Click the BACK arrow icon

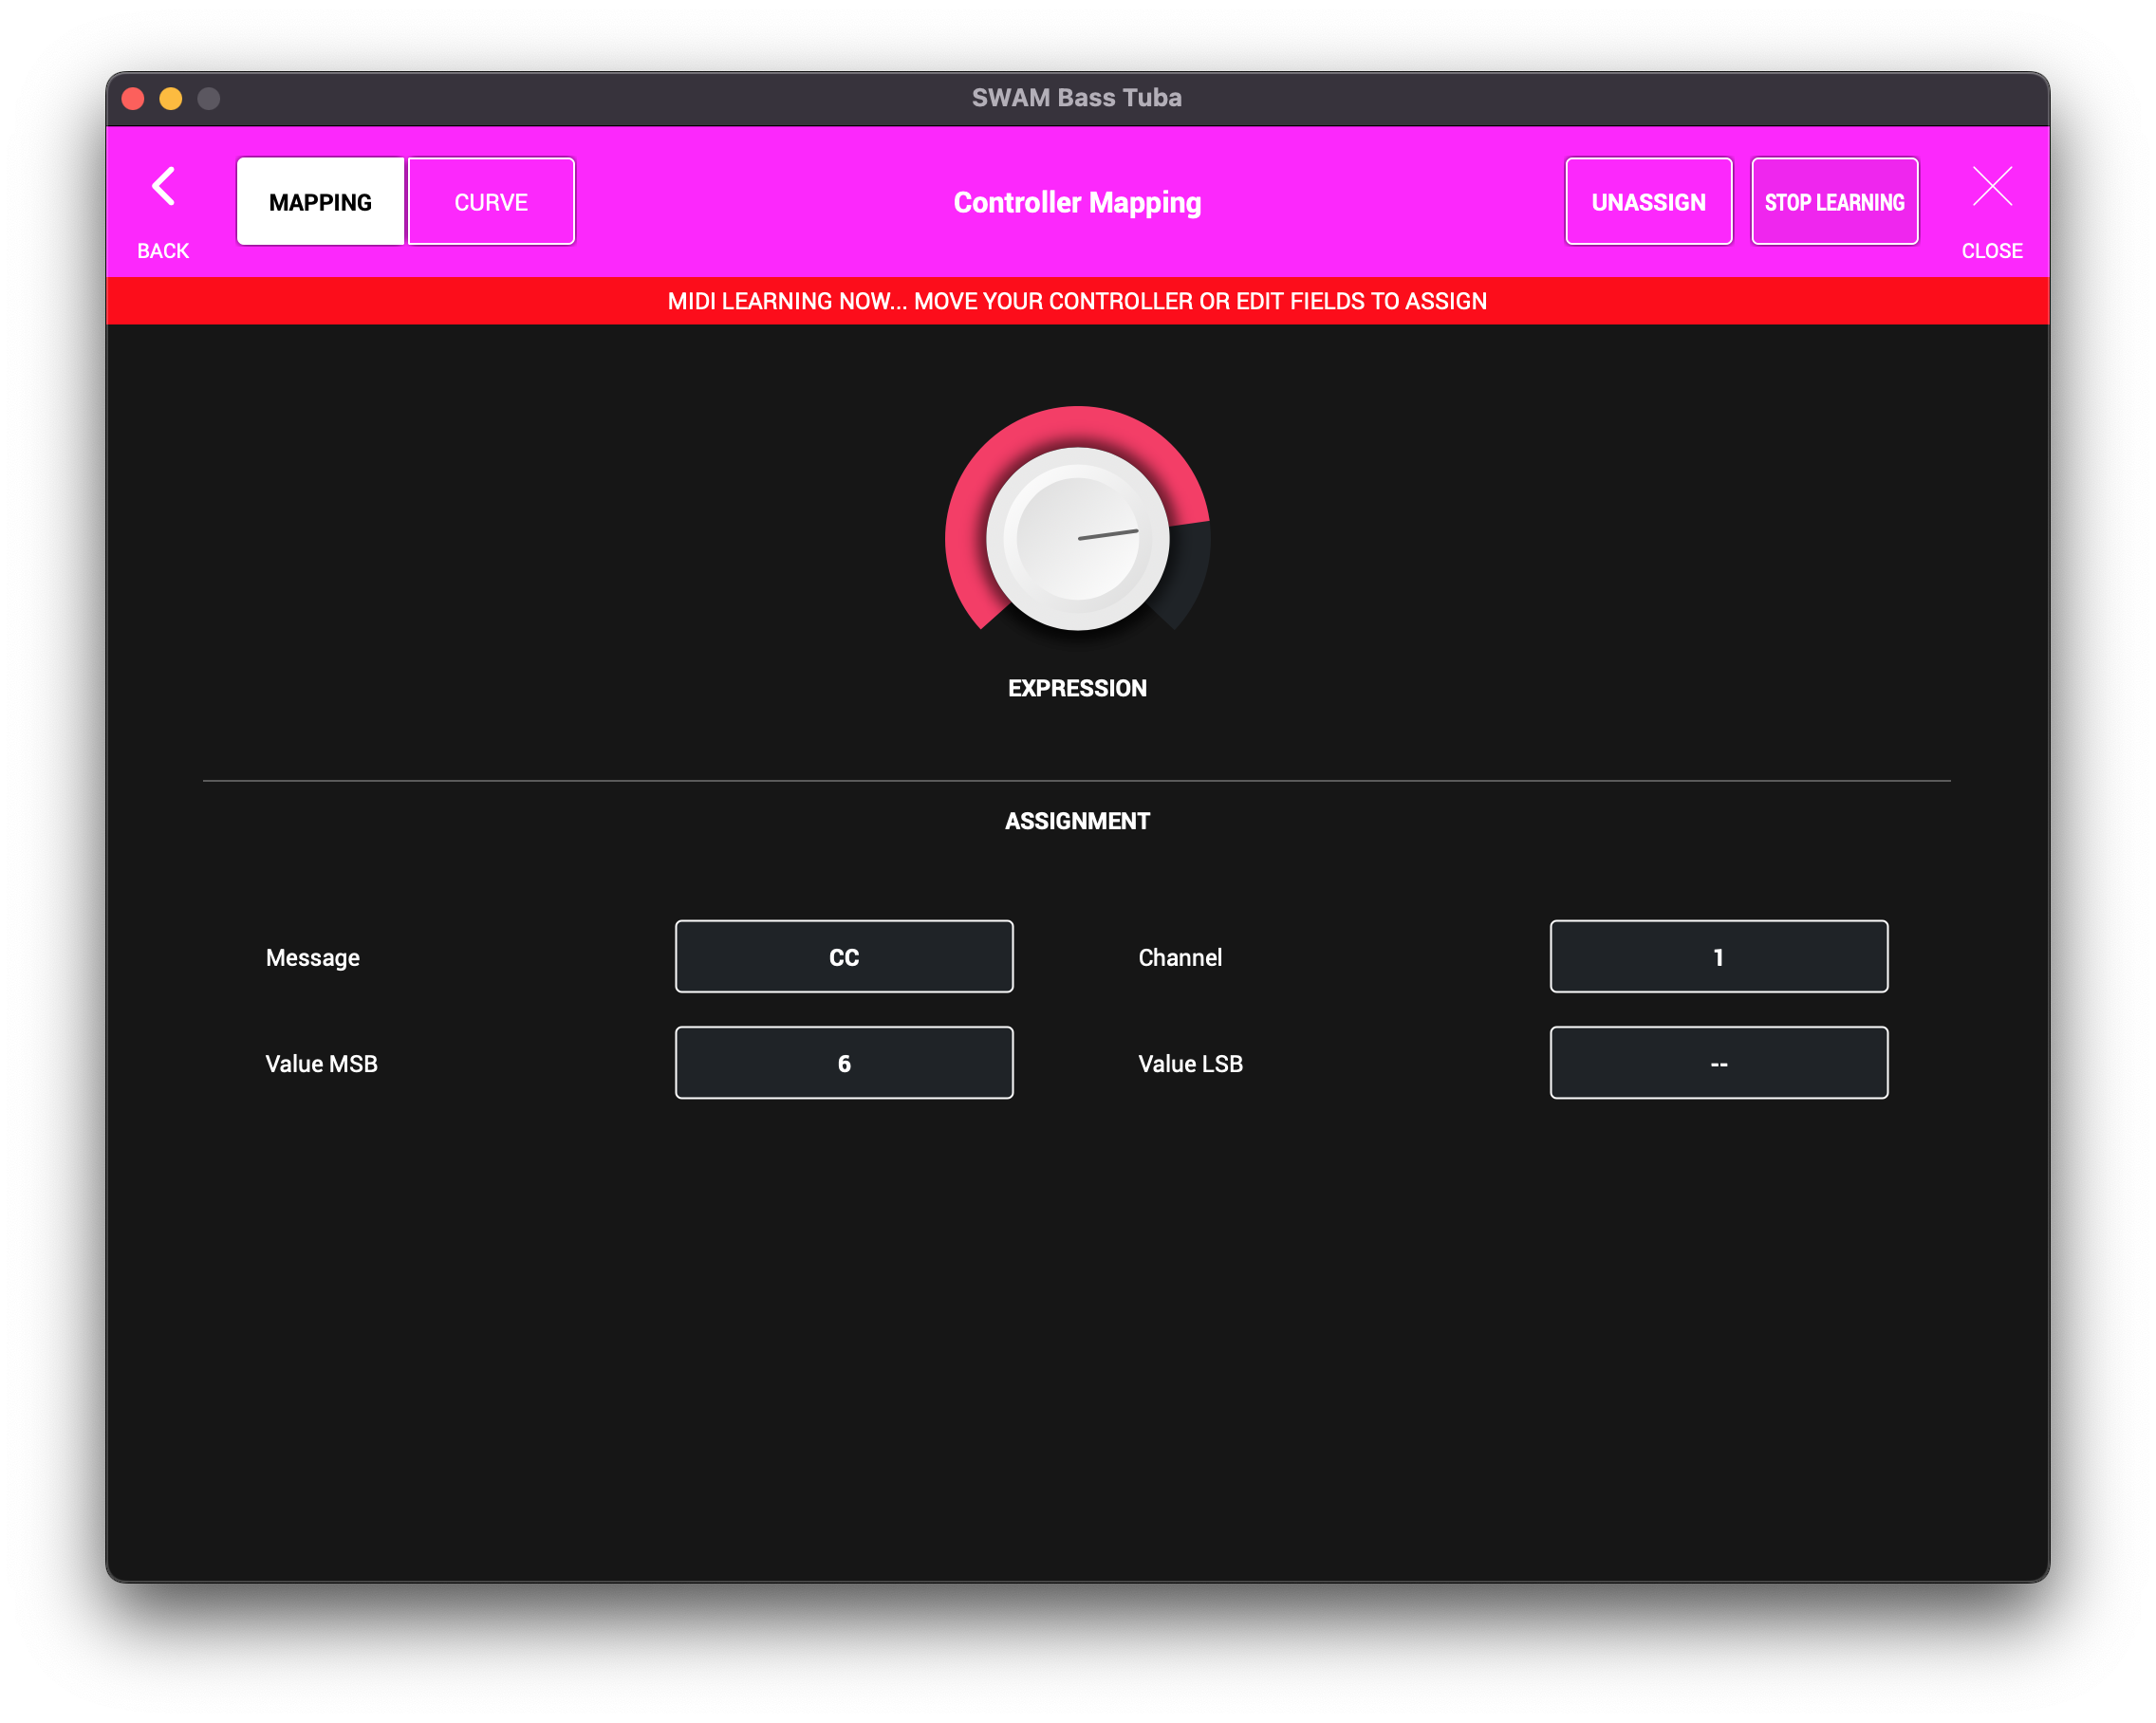(x=163, y=187)
